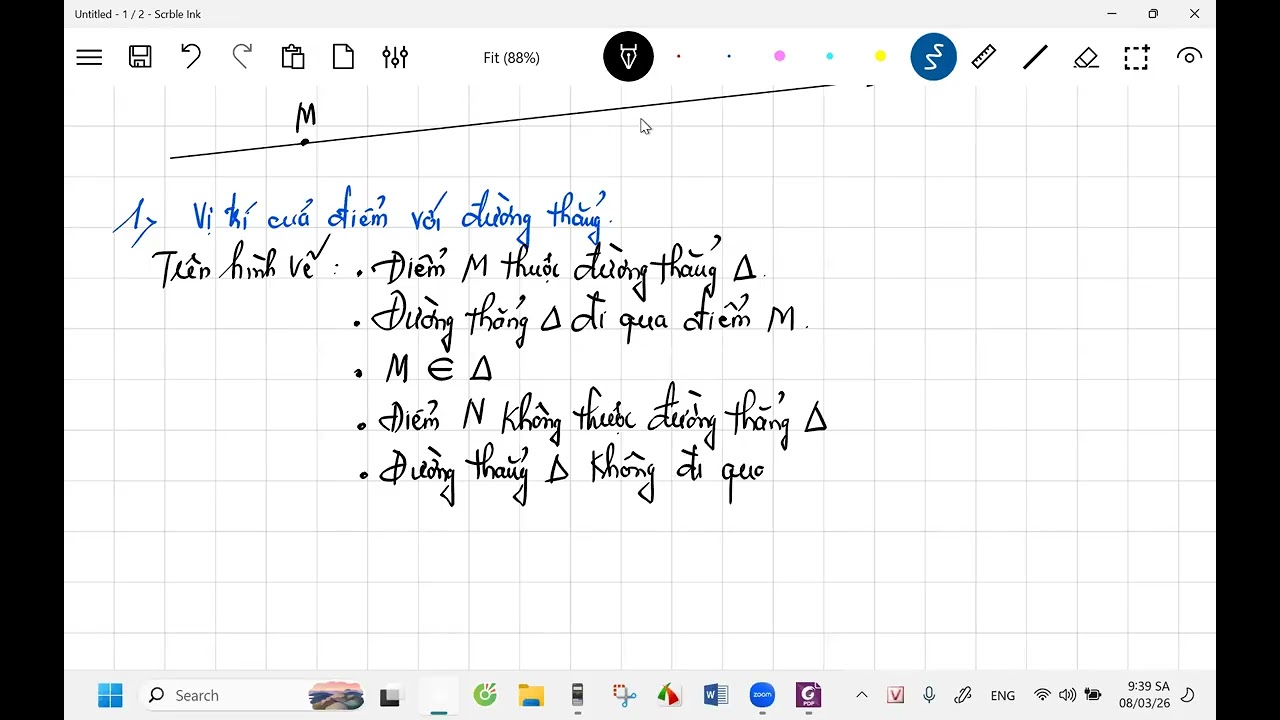Image resolution: width=1280 pixels, height=720 pixels.
Task: Open the Windows Start menu
Action: [110, 695]
